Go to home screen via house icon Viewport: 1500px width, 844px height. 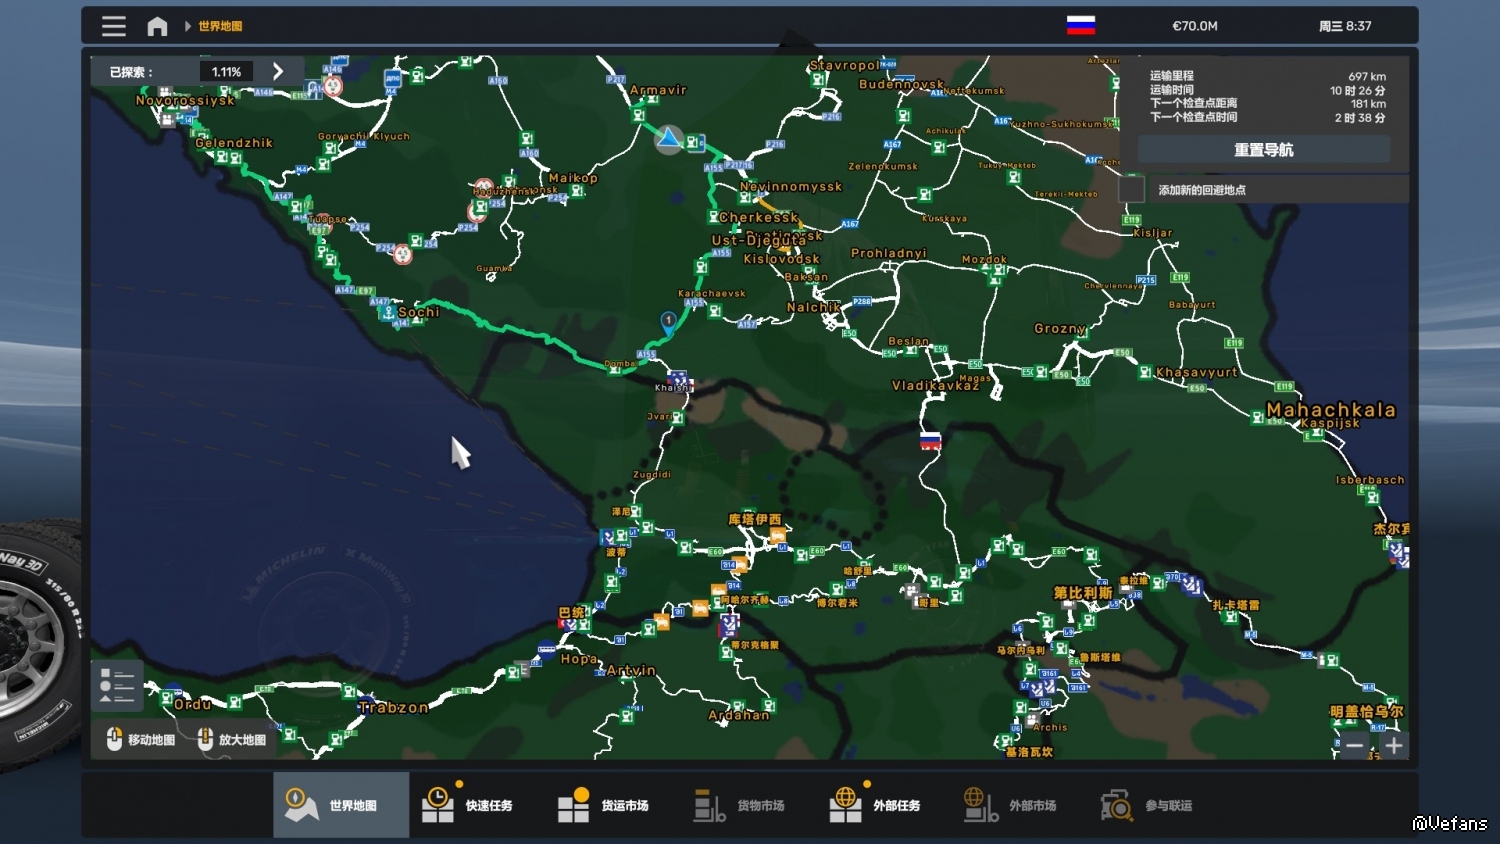pyautogui.click(x=157, y=26)
